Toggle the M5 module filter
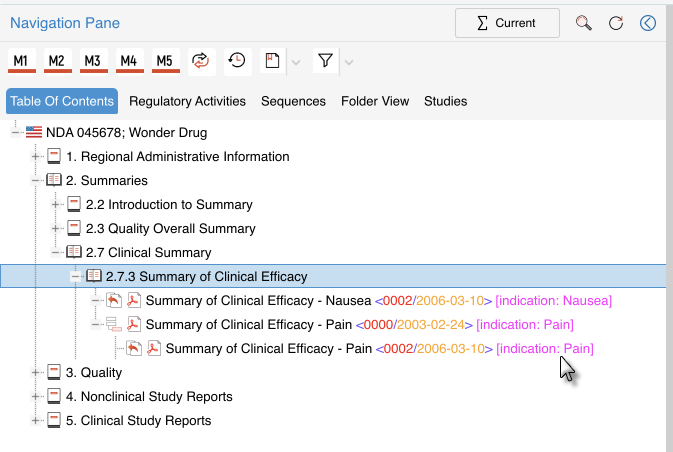This screenshot has width=673, height=452. pos(165,61)
